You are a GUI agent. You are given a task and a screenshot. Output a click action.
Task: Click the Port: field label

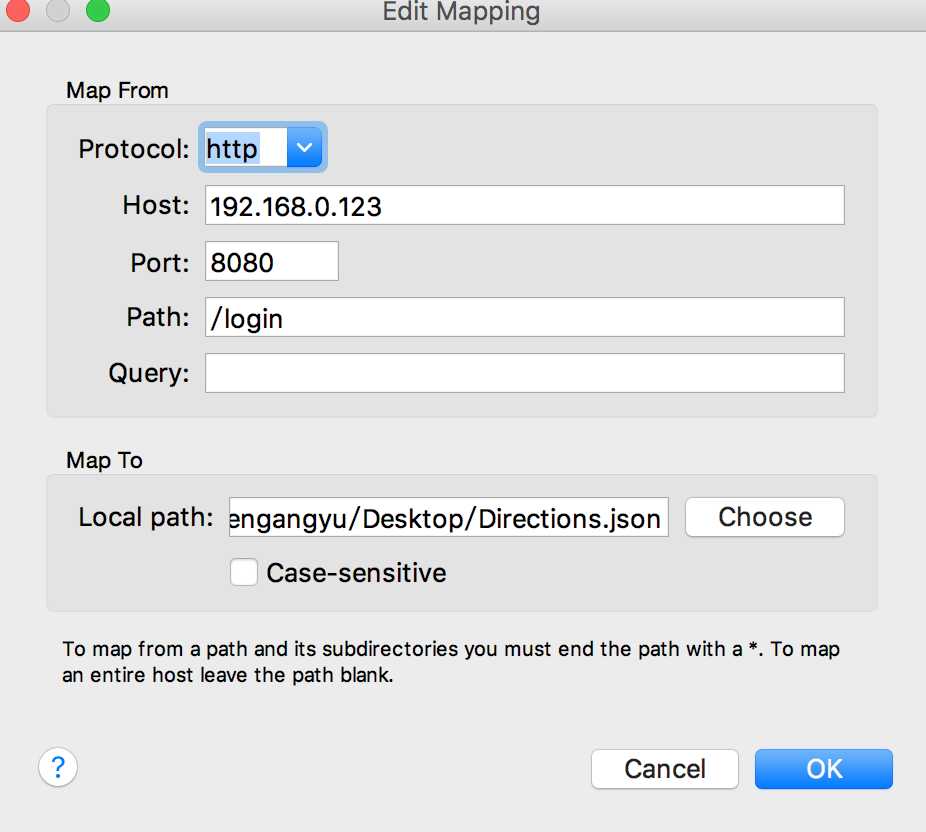[x=160, y=262]
